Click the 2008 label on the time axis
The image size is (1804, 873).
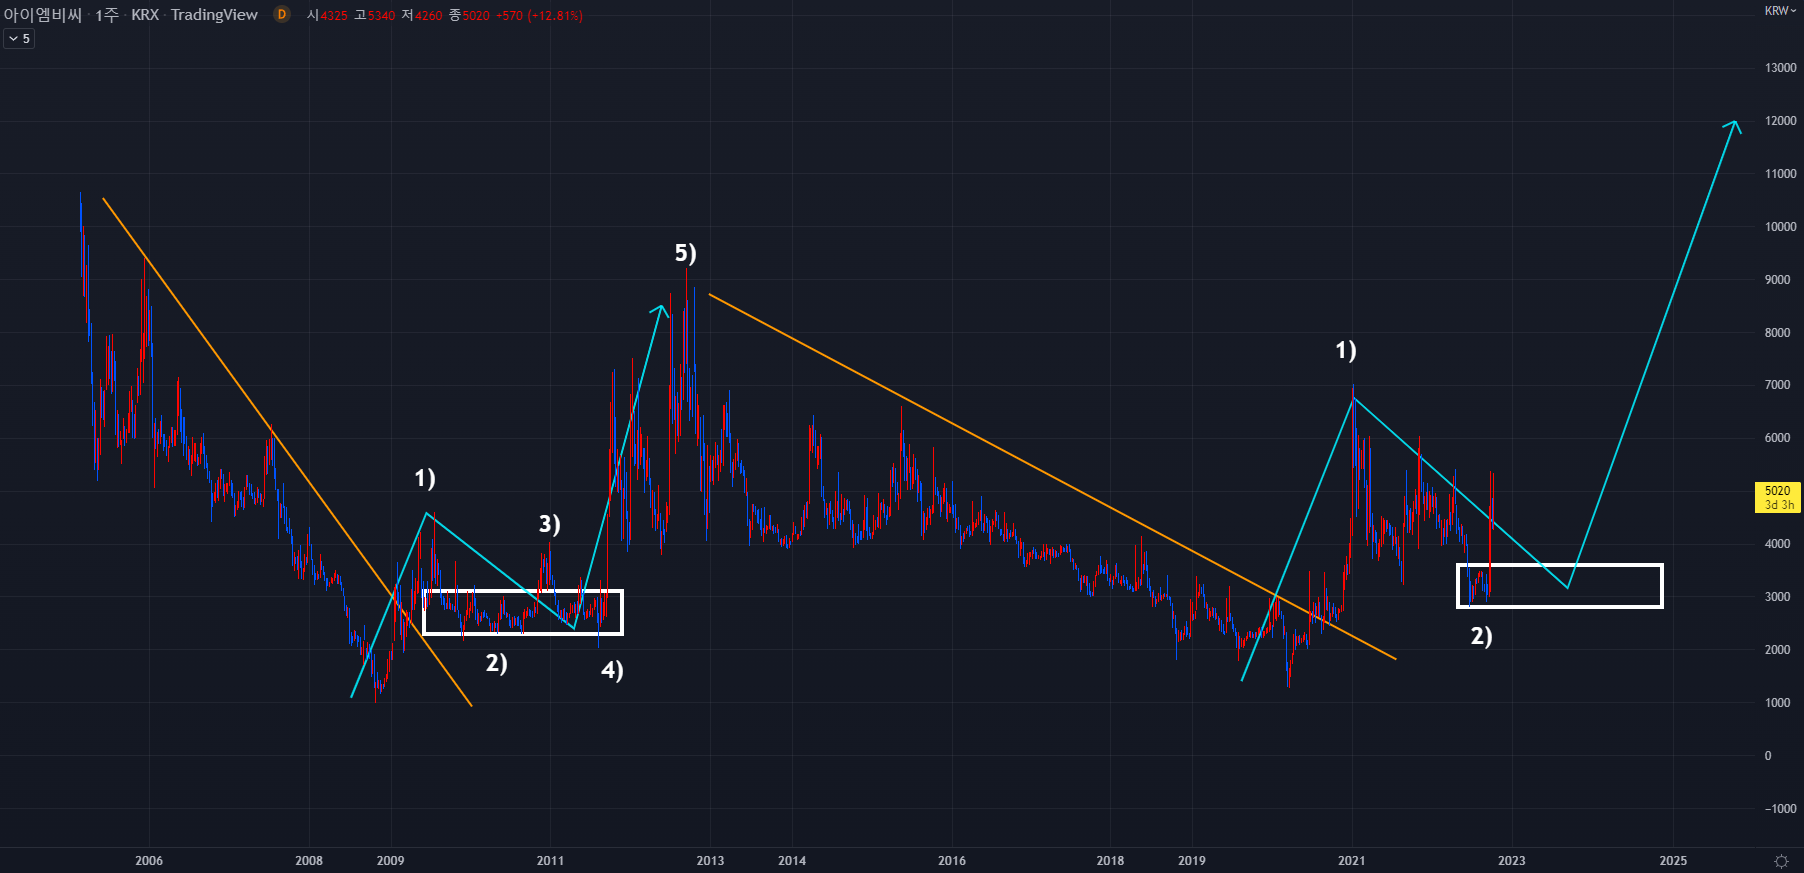(309, 861)
